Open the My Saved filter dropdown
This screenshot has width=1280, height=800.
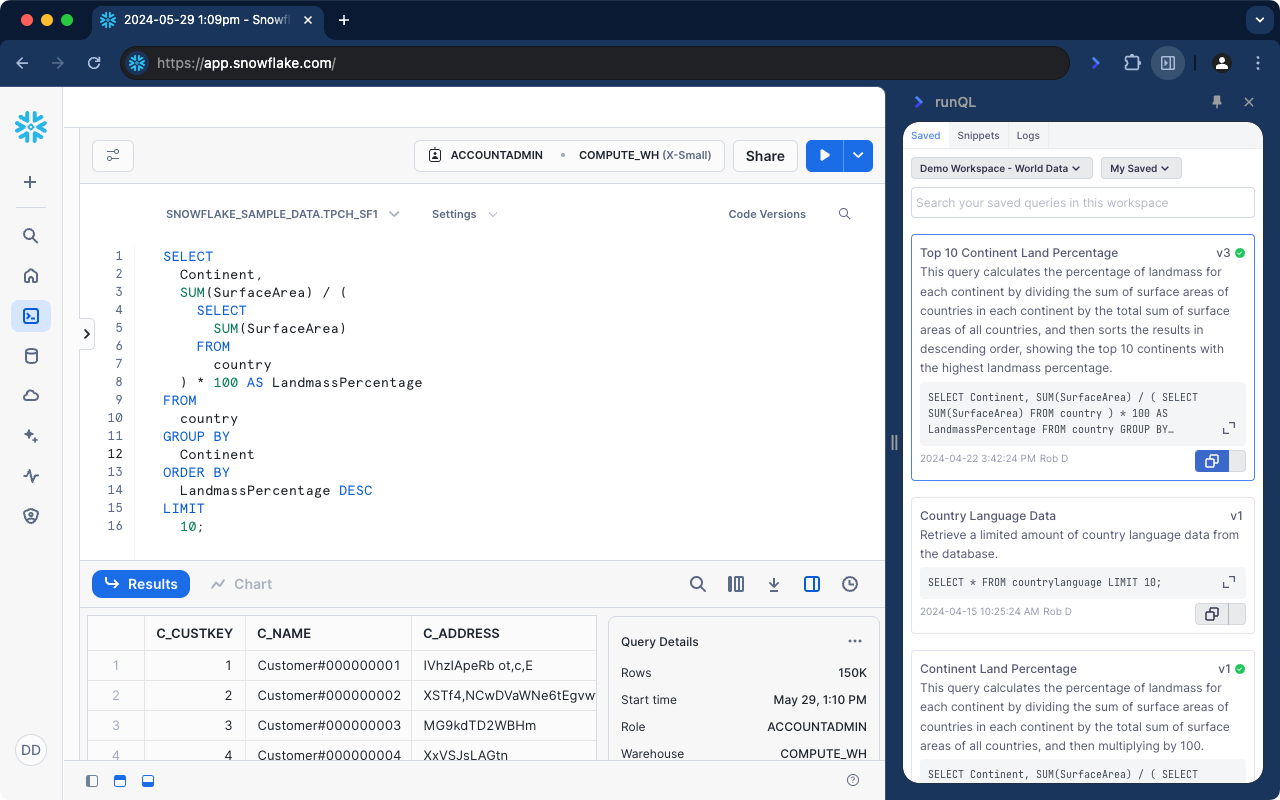pos(1141,168)
